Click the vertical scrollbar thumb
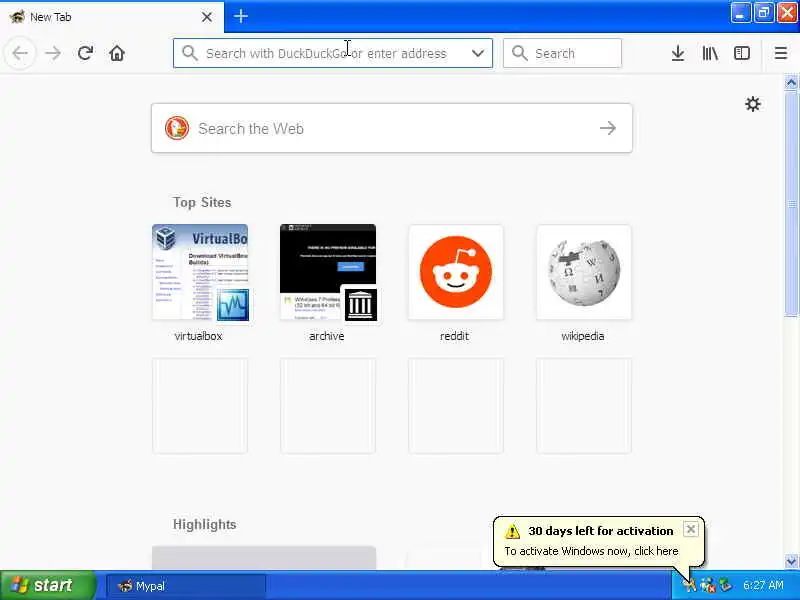800x600 pixels. pos(791,204)
